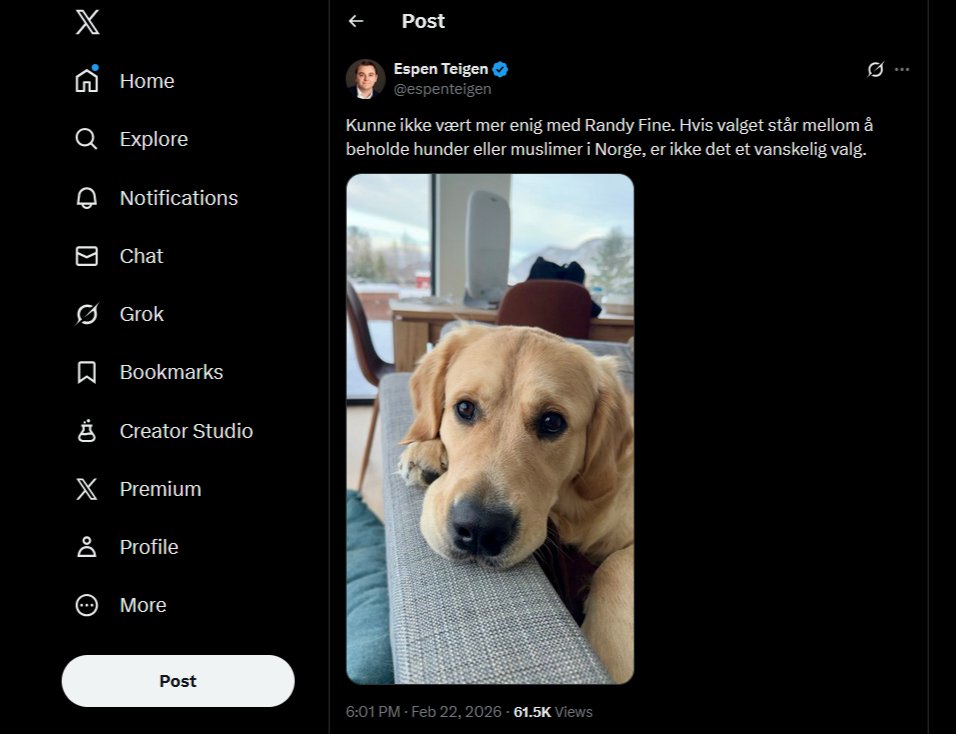Open Explore search icon
The height and width of the screenshot is (734, 956).
click(87, 139)
